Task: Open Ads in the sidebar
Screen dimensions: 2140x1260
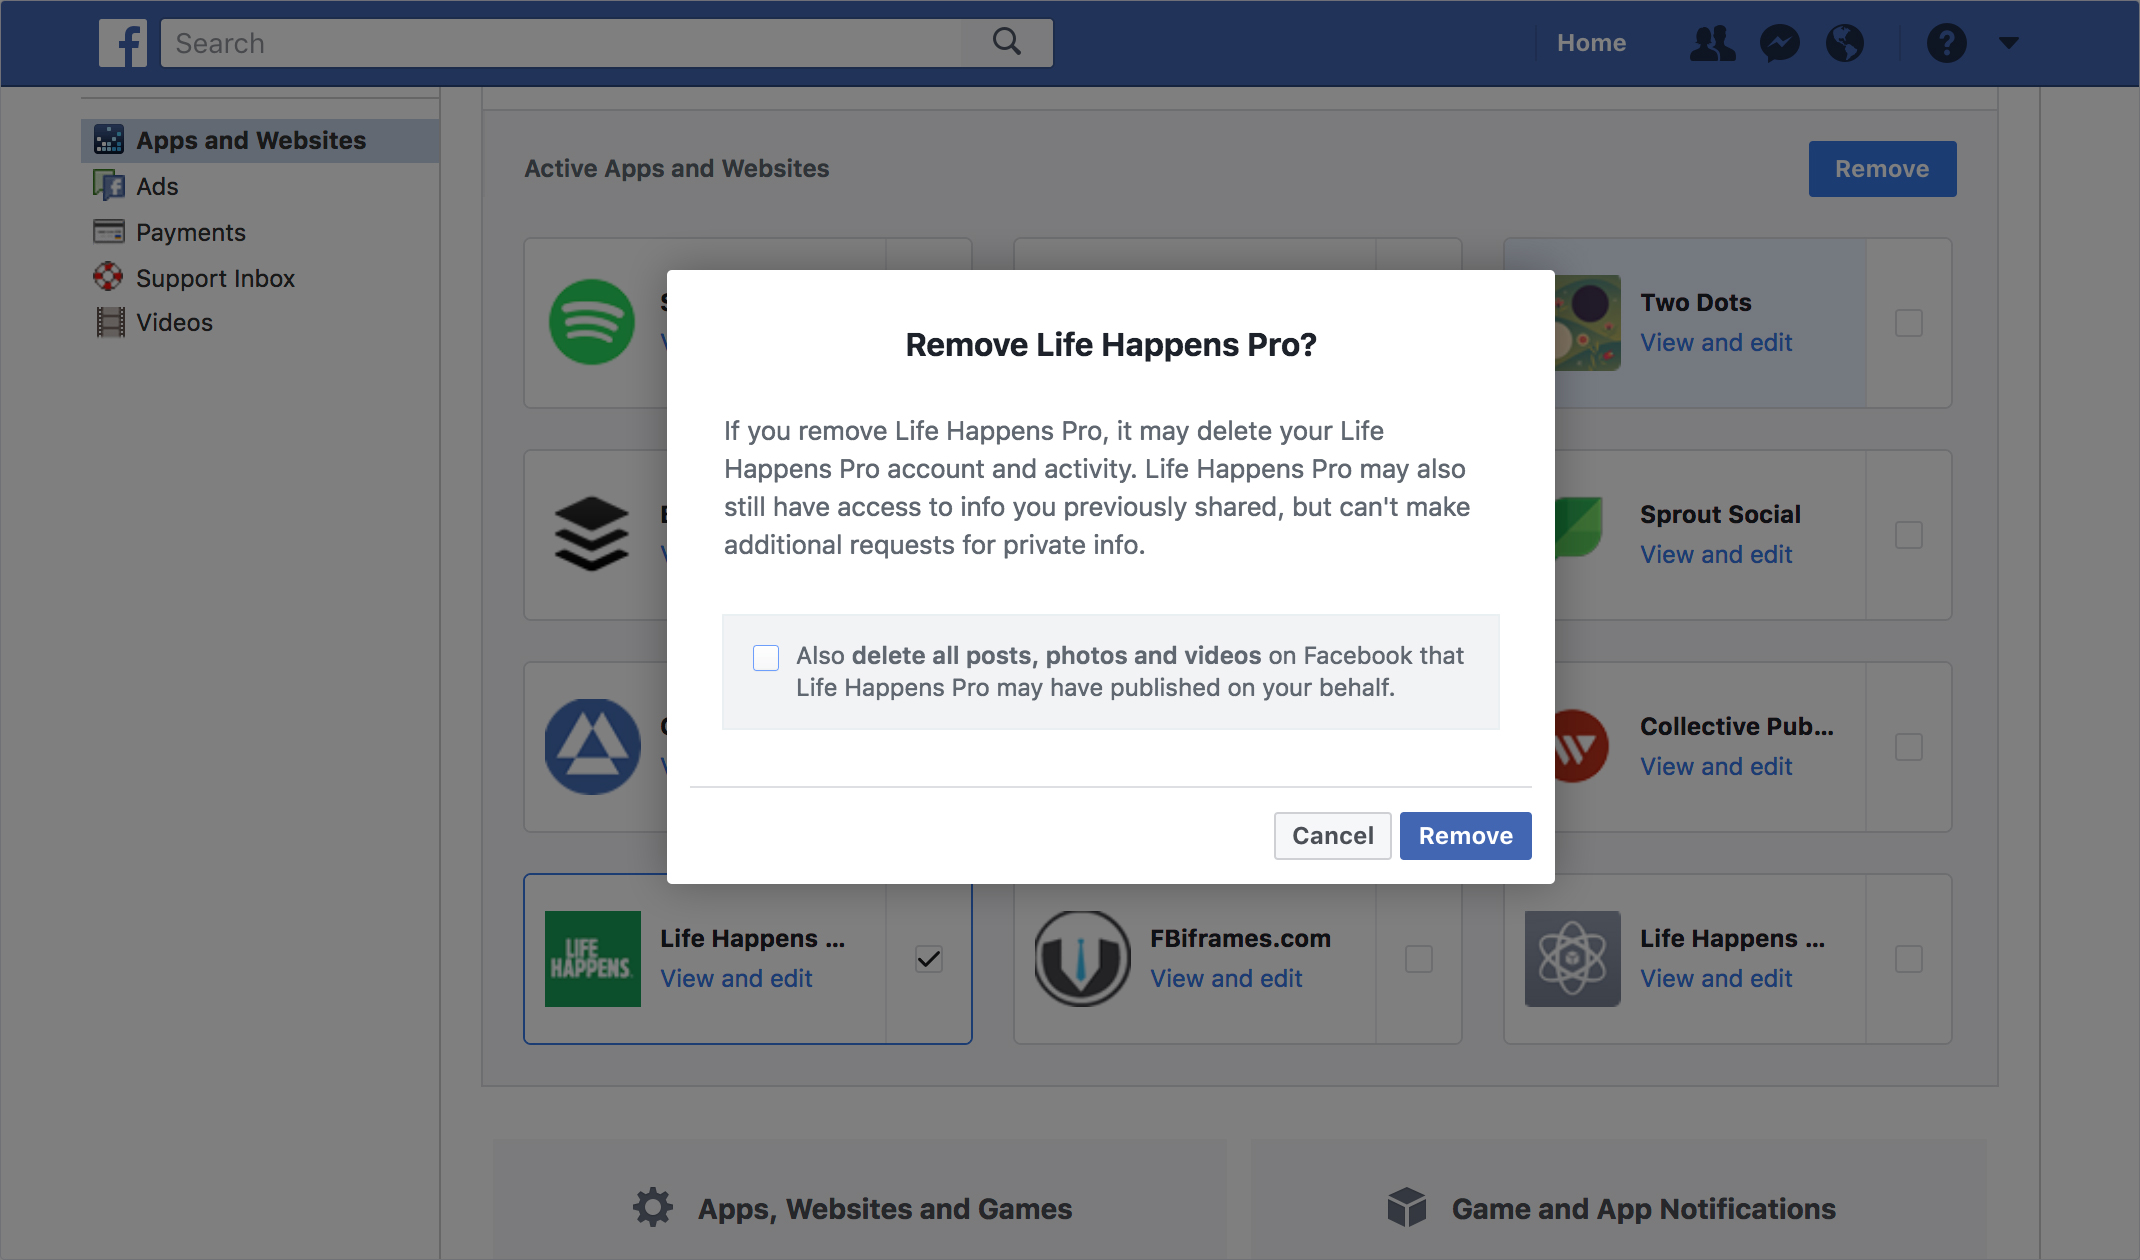Action: 157,186
